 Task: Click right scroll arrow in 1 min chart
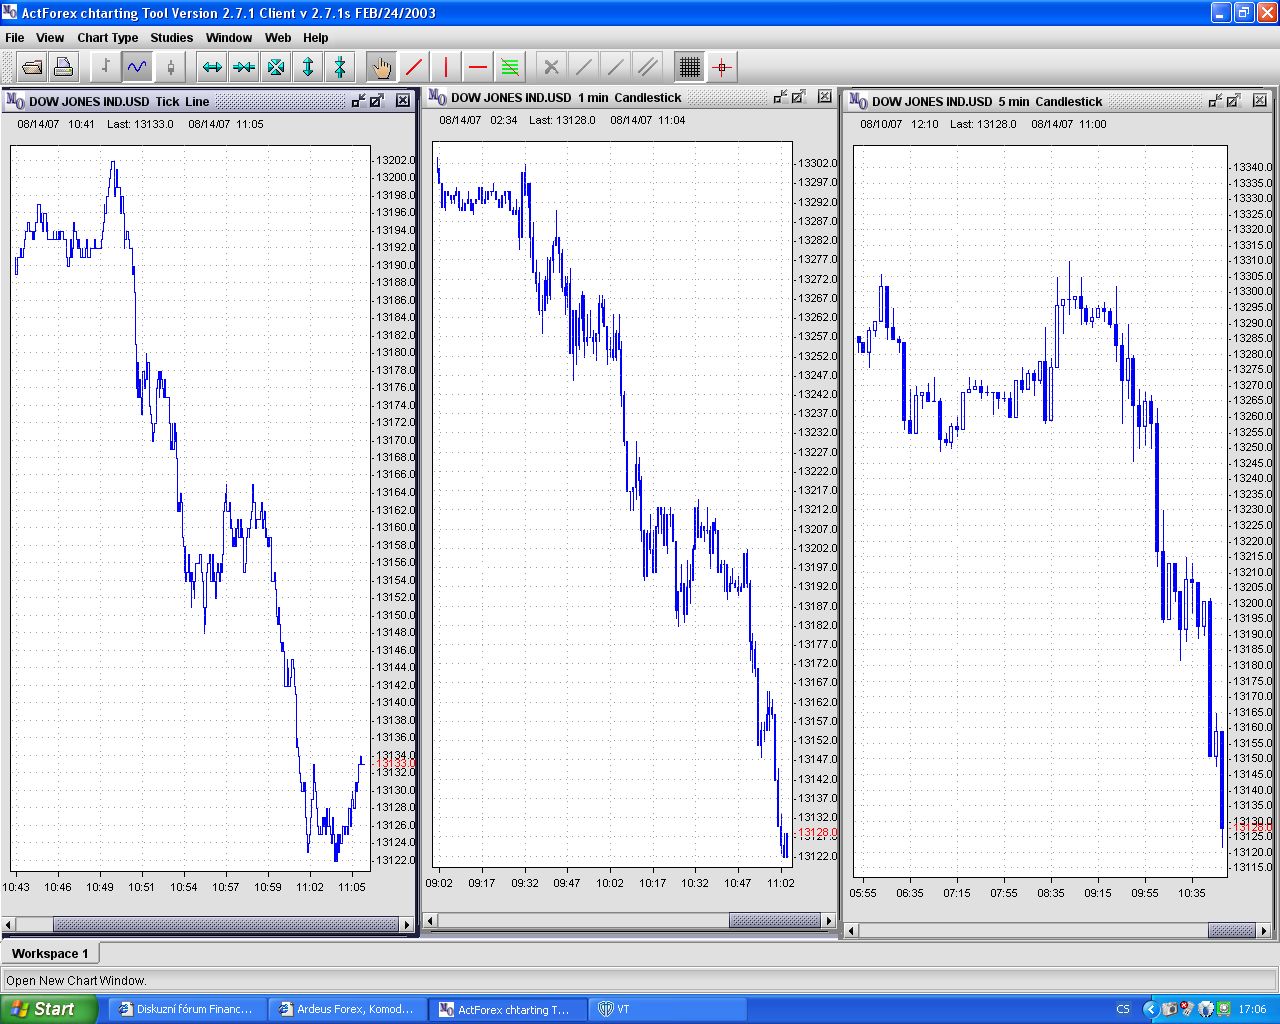pyautogui.click(x=829, y=921)
